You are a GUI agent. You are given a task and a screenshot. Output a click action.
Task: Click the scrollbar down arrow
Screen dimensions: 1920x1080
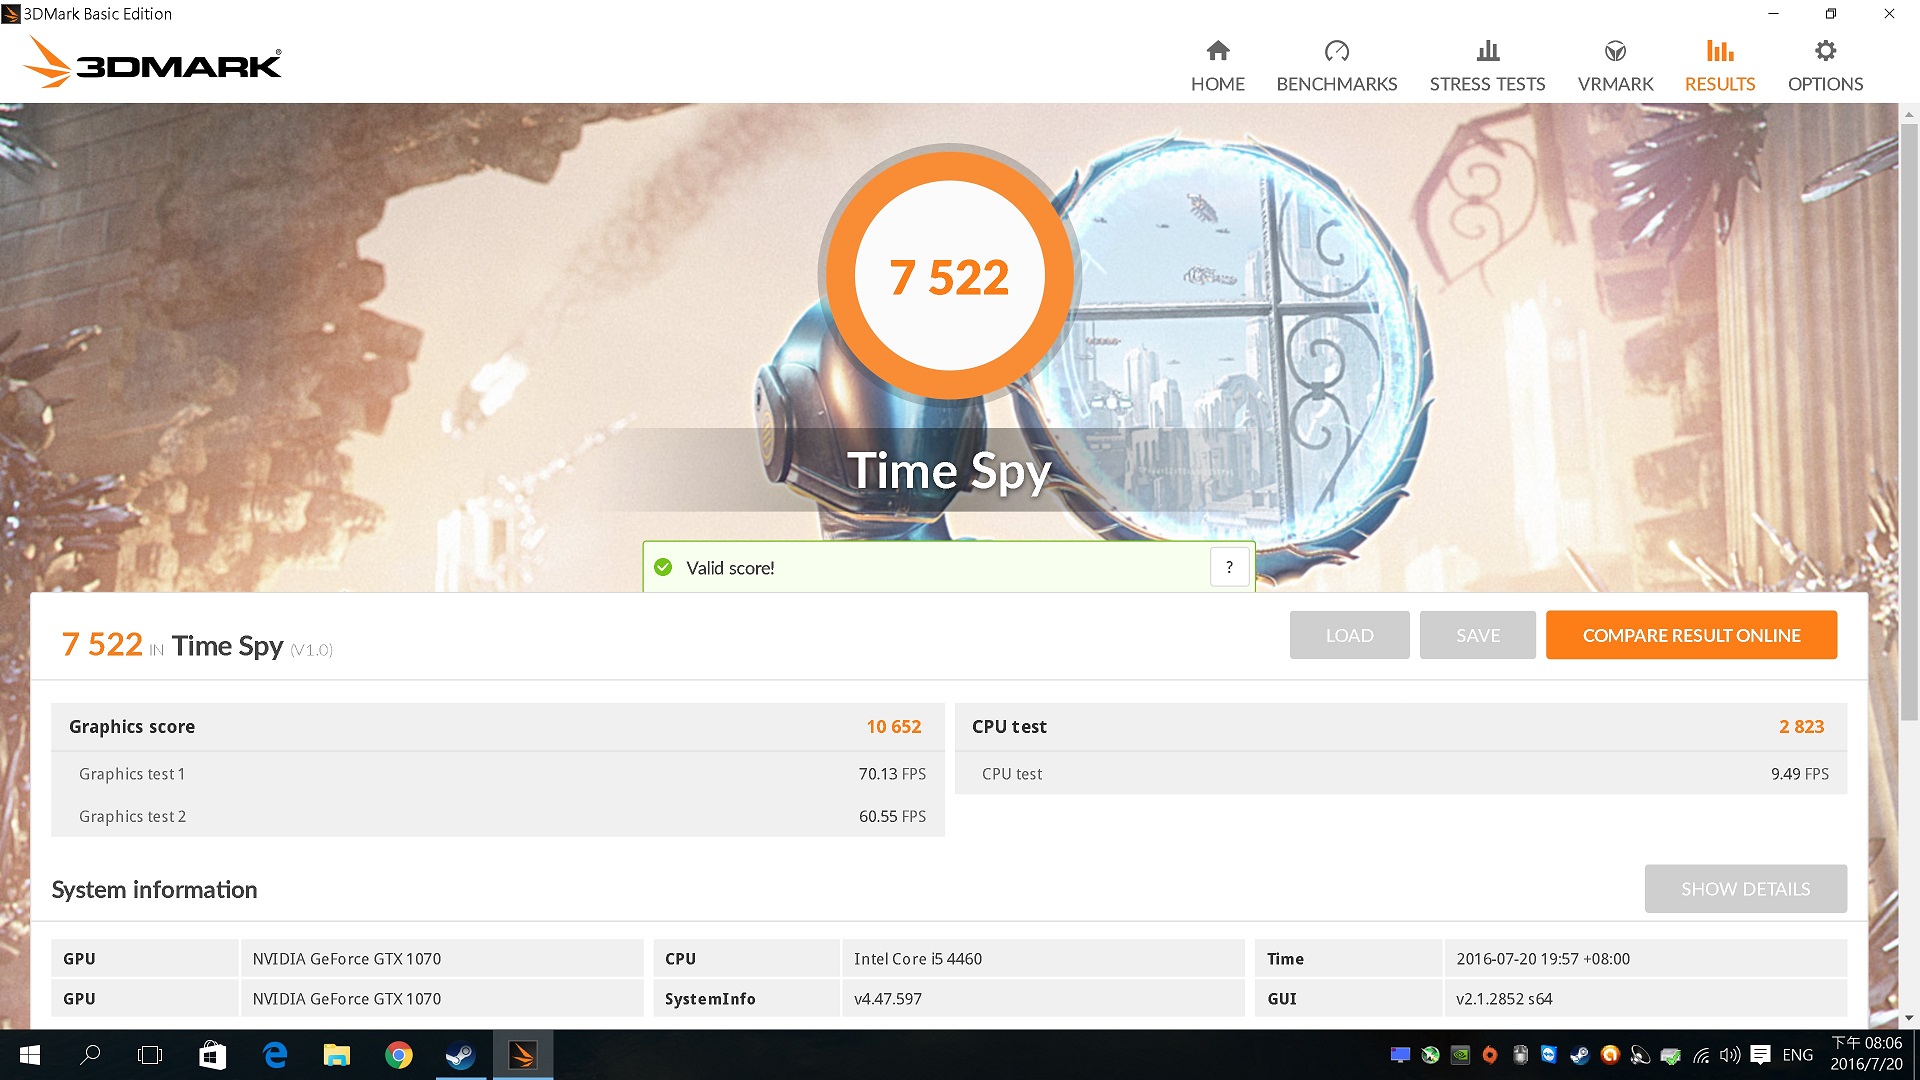pyautogui.click(x=1909, y=1019)
